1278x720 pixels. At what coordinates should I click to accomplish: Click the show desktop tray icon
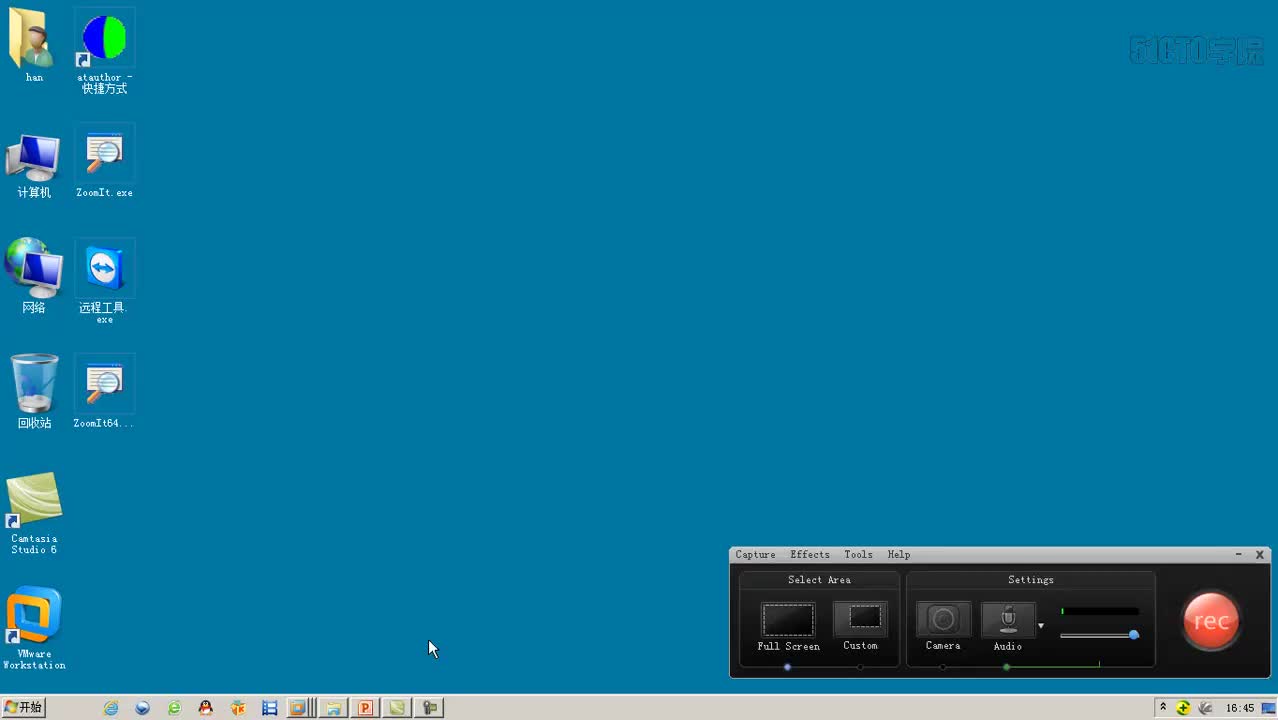(x=1268, y=708)
